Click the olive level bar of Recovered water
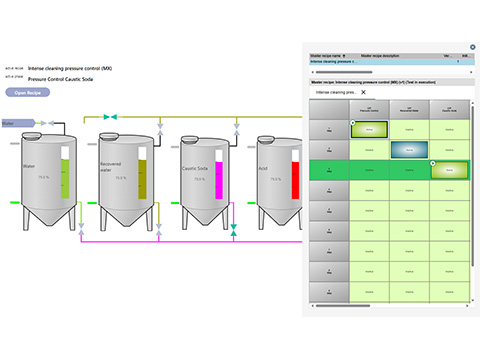This screenshot has height=360, width=480. coord(142,179)
